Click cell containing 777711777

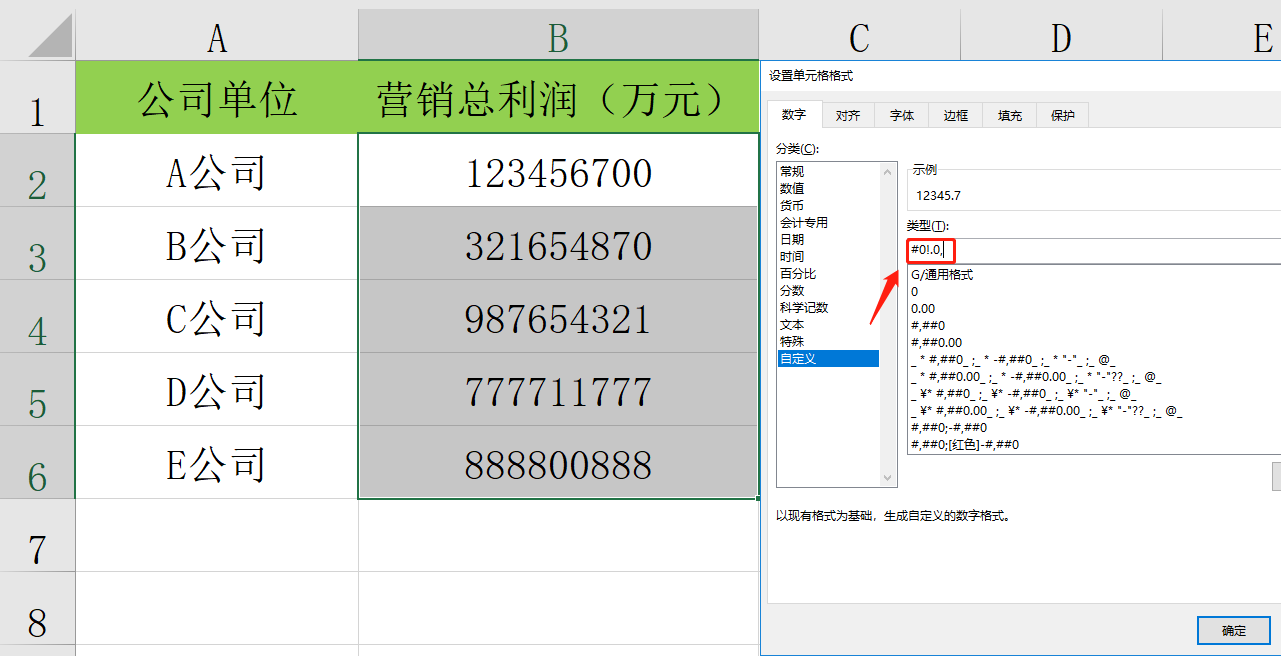point(558,389)
